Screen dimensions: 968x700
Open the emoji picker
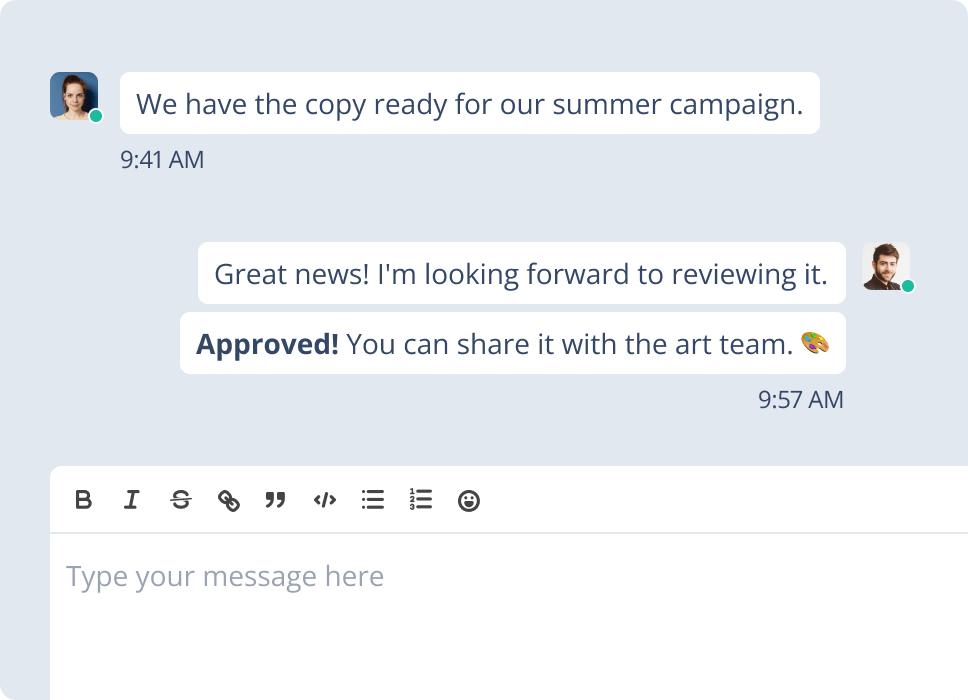pos(469,500)
